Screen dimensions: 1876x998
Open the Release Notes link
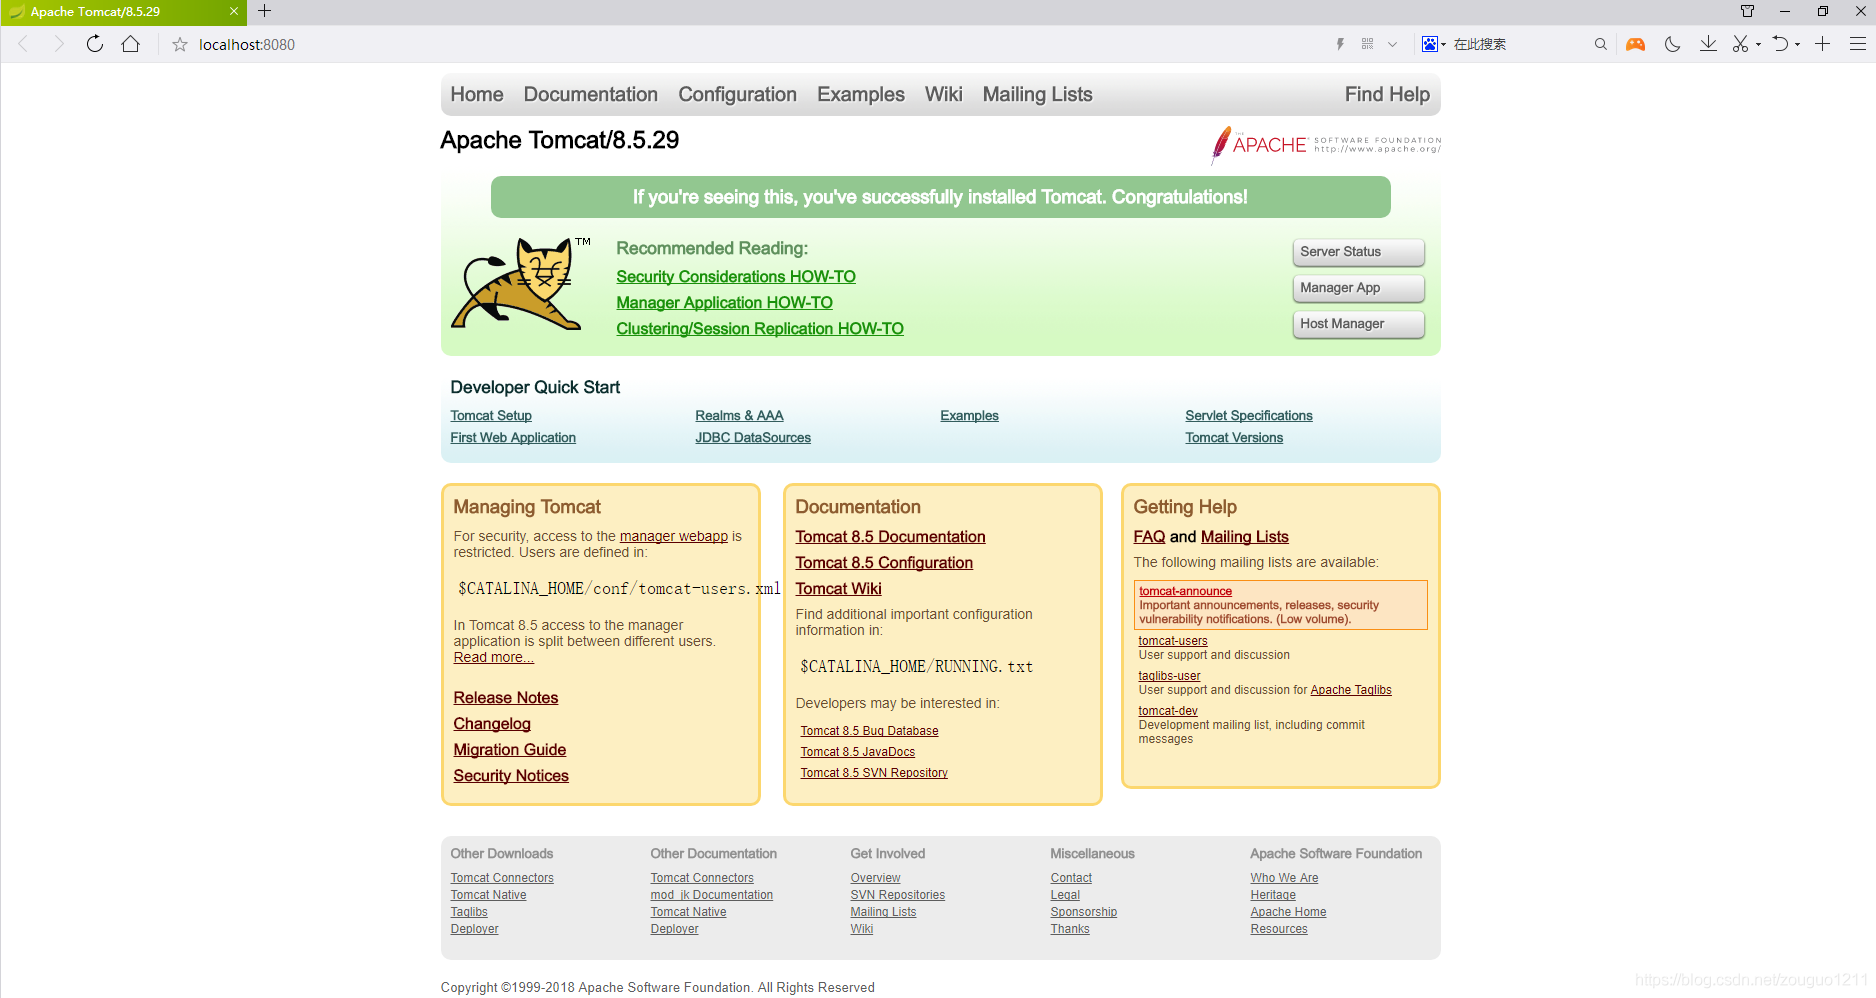506,698
